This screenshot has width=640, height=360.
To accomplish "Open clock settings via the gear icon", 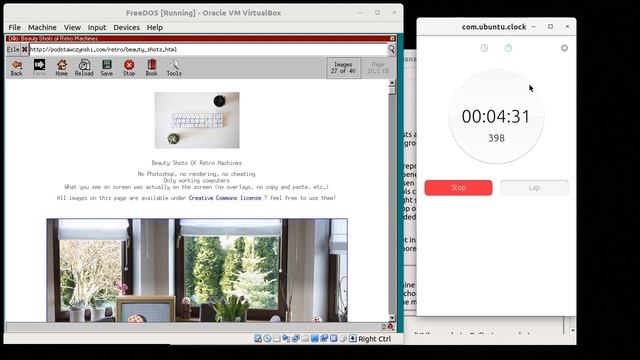I will click(x=564, y=48).
